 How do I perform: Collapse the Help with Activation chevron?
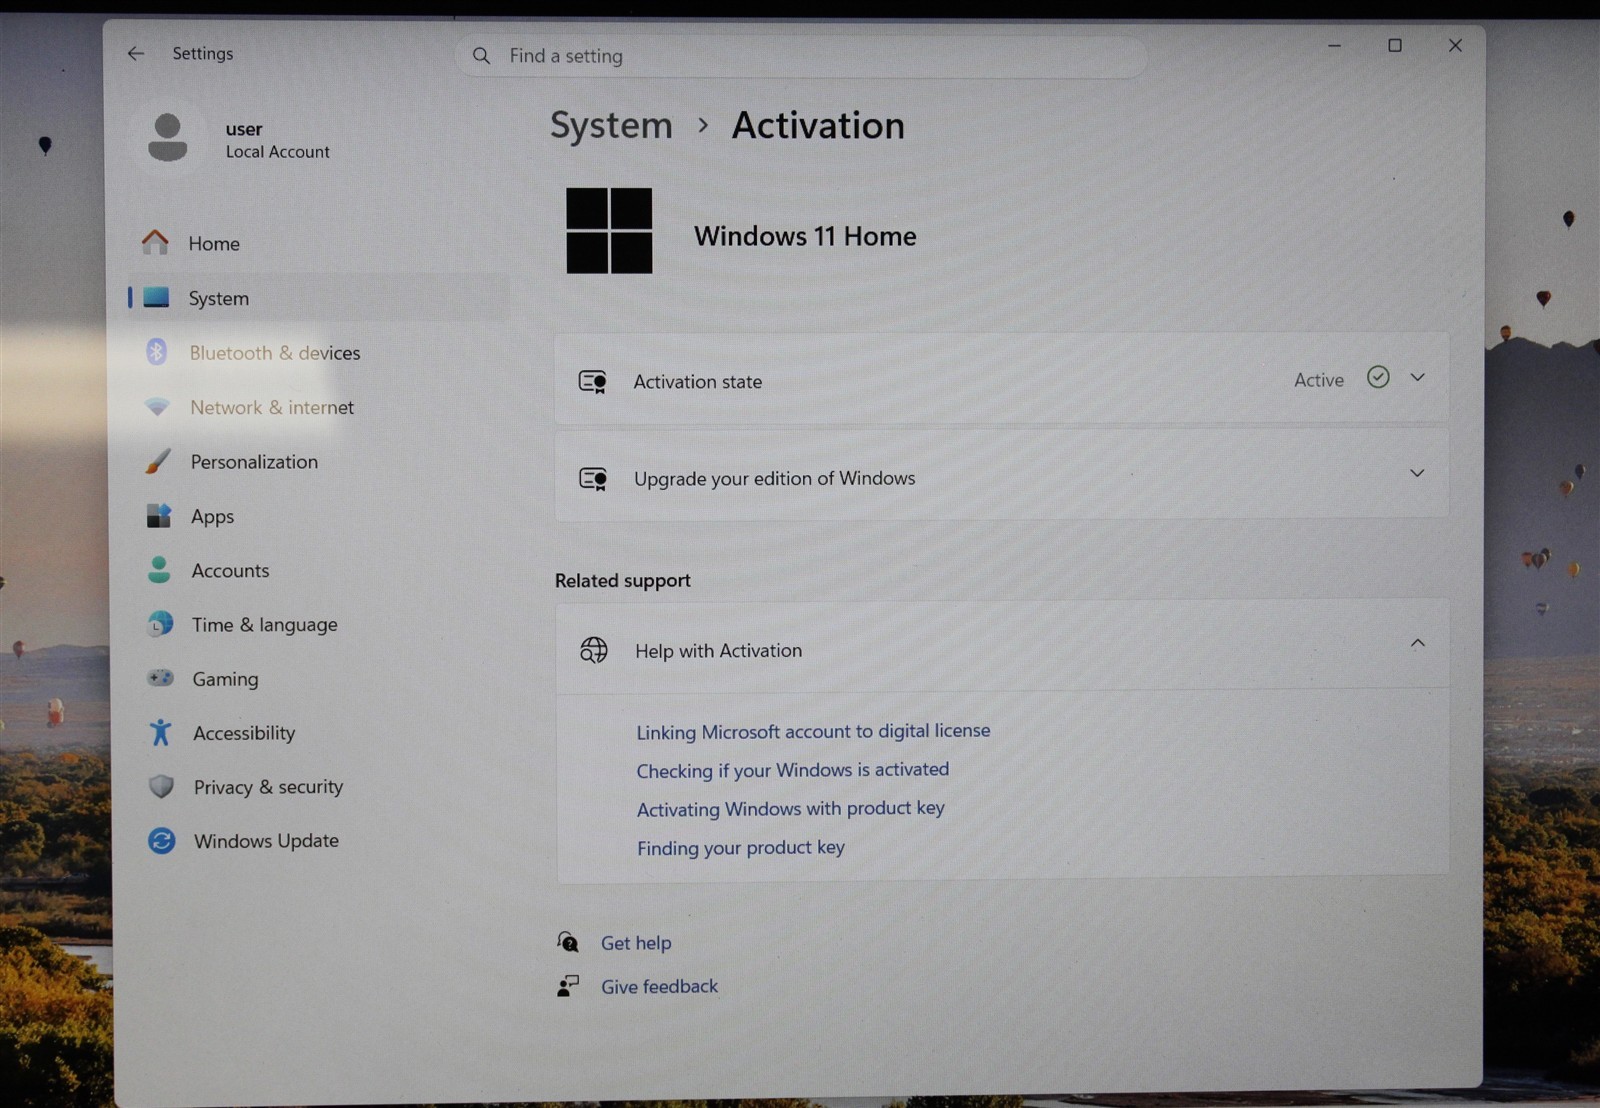(x=1417, y=643)
